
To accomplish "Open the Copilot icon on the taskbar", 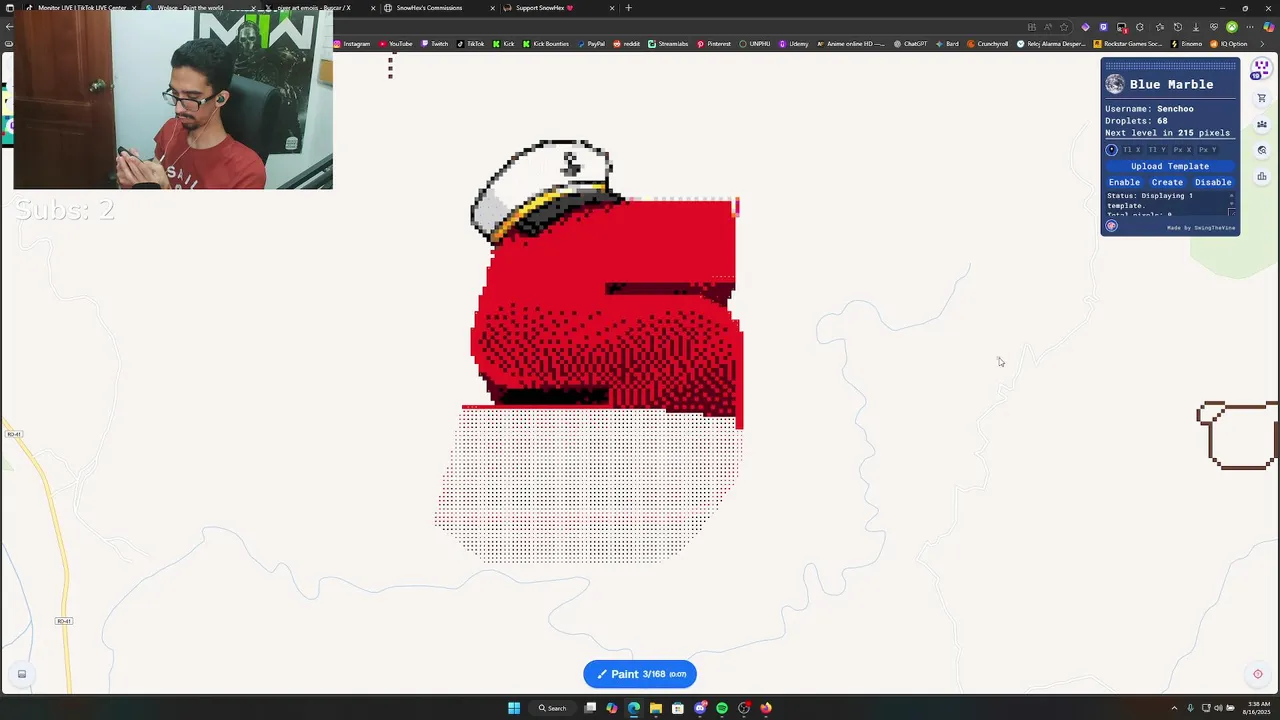I will tap(612, 708).
